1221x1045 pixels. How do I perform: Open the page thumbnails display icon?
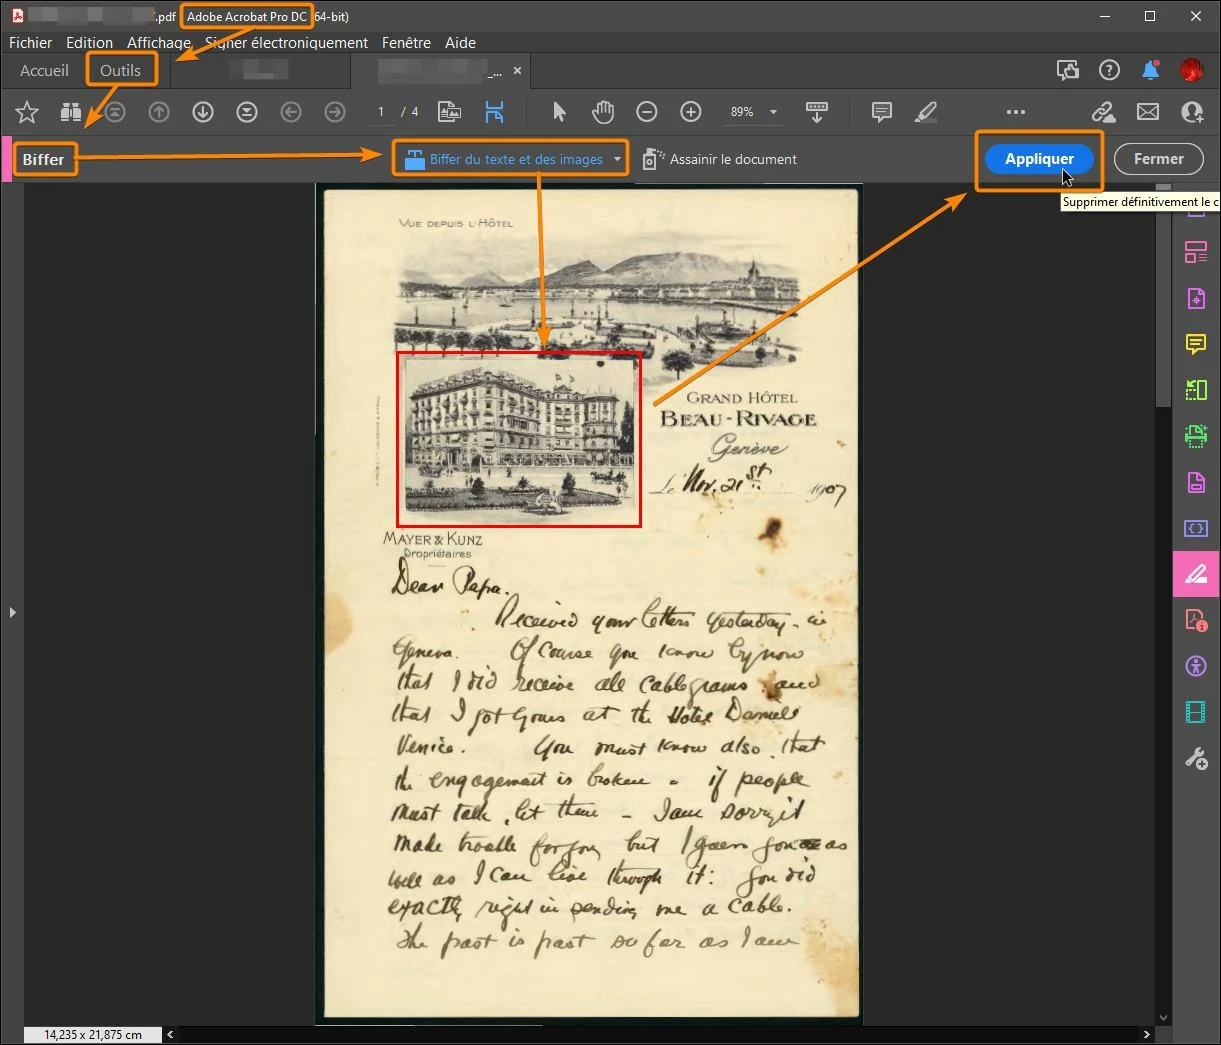[450, 112]
